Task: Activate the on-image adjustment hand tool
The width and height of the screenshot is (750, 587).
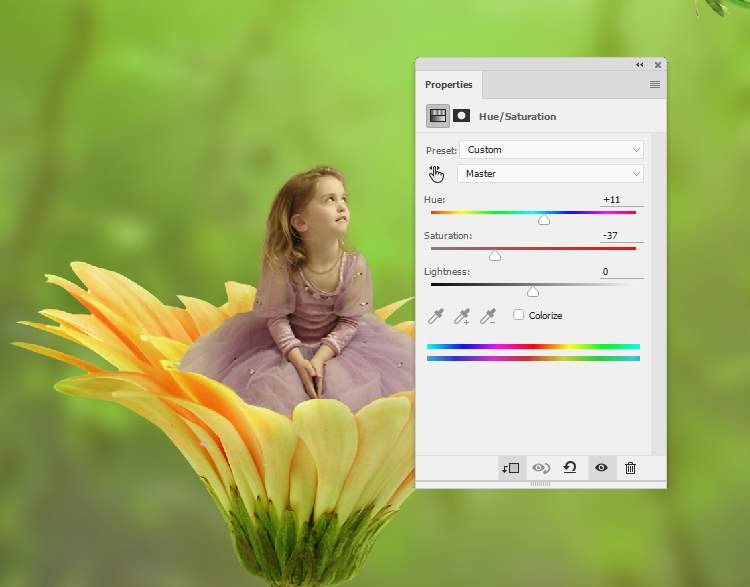Action: pyautogui.click(x=436, y=174)
